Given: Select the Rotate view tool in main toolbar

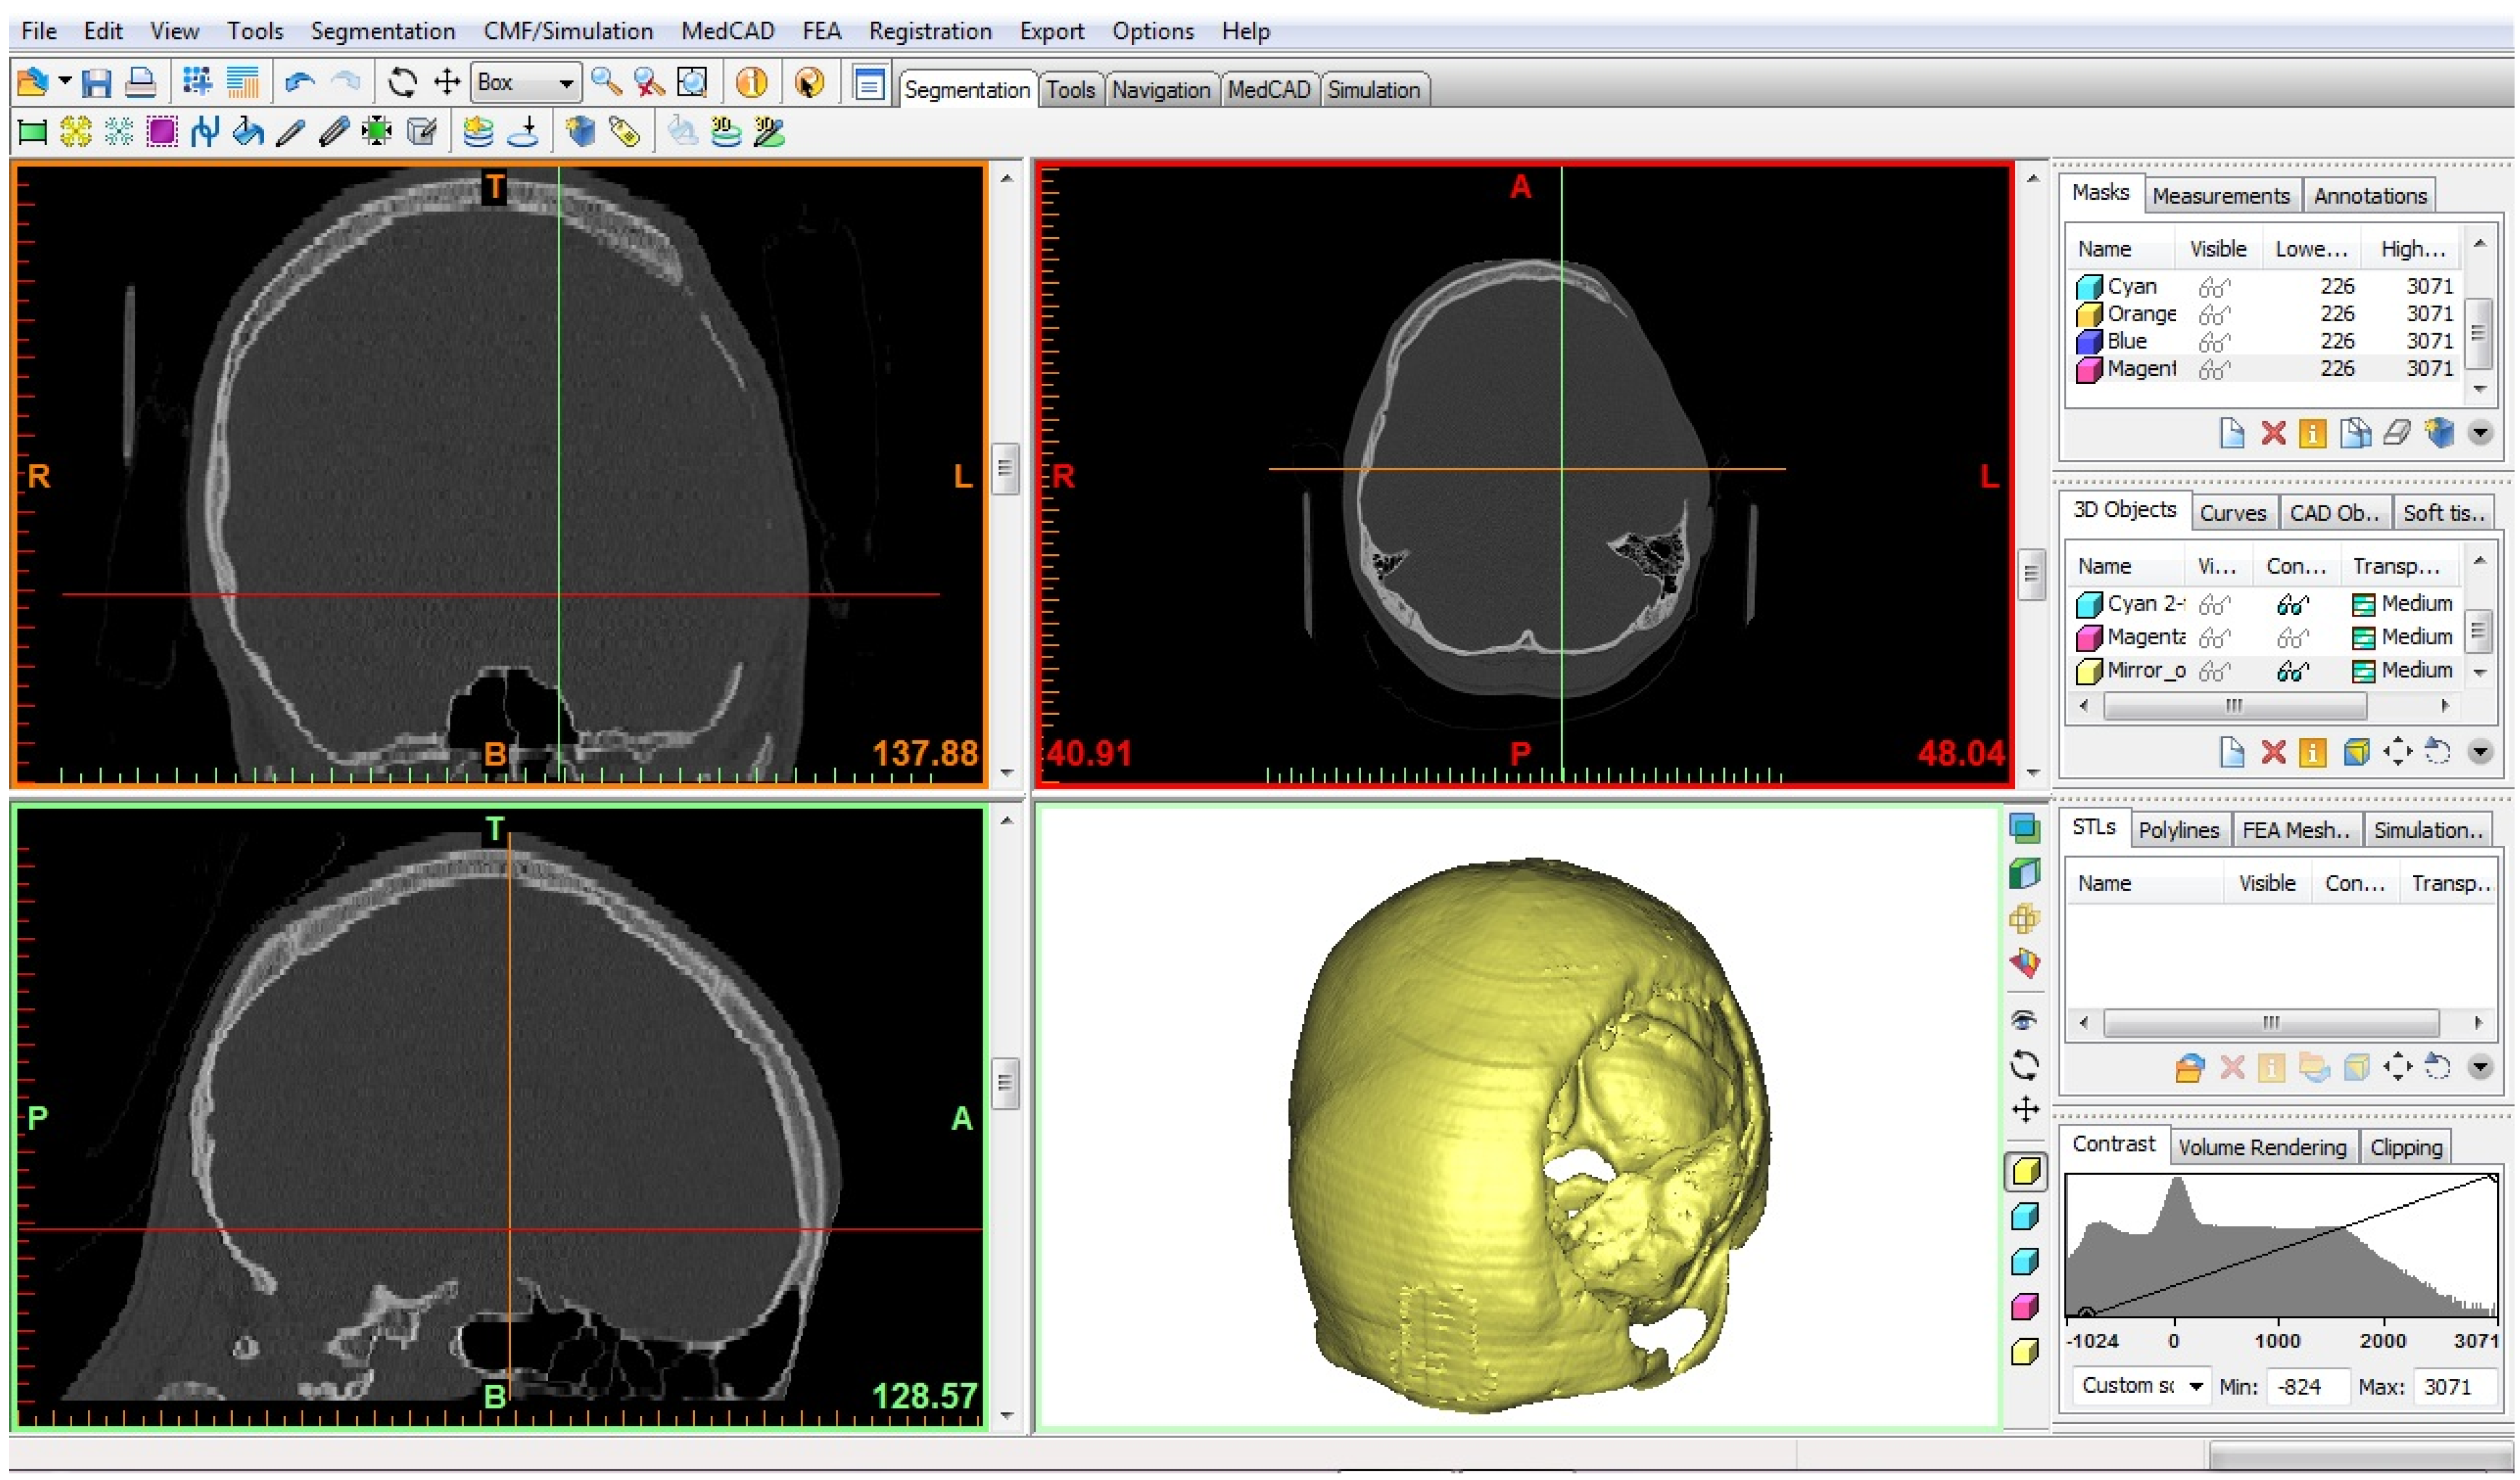Looking at the screenshot, I should [x=402, y=83].
